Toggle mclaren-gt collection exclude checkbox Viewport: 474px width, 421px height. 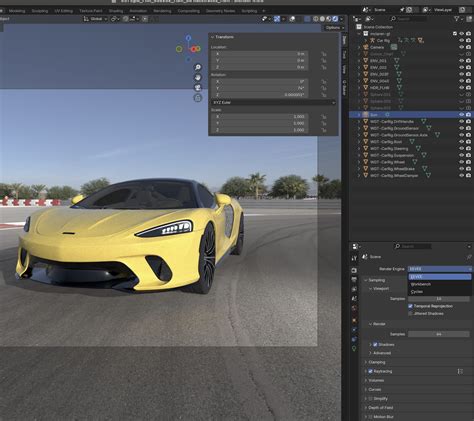tap(455, 34)
